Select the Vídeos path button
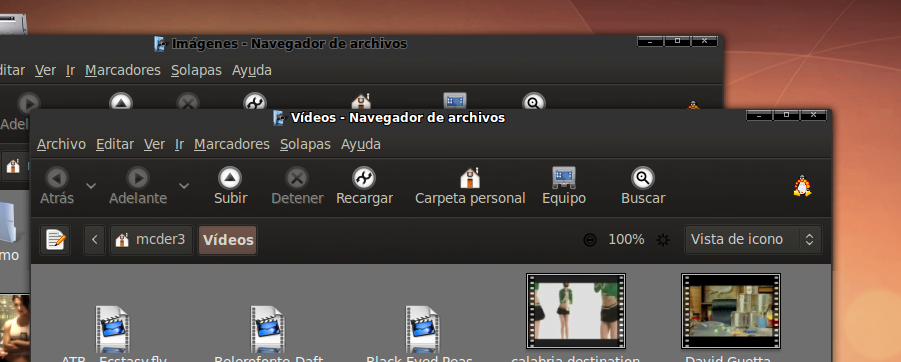 (228, 240)
